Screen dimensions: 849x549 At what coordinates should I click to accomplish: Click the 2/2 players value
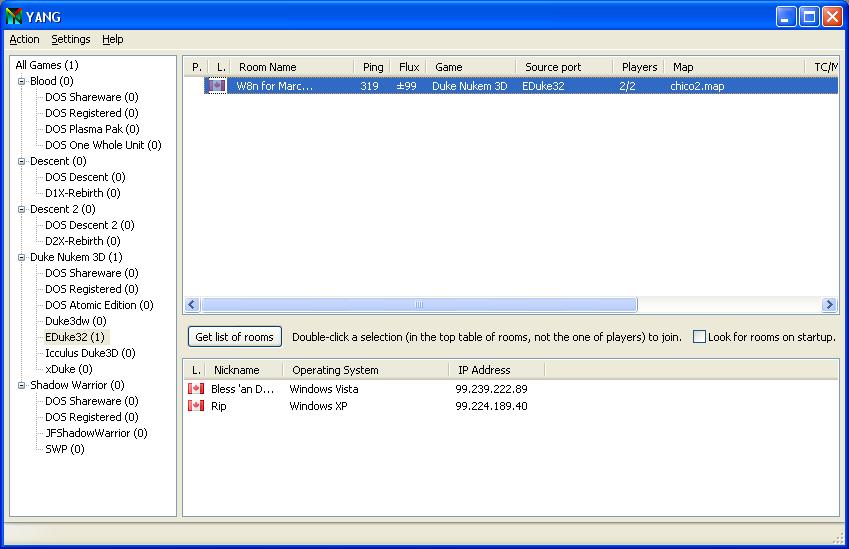point(627,86)
